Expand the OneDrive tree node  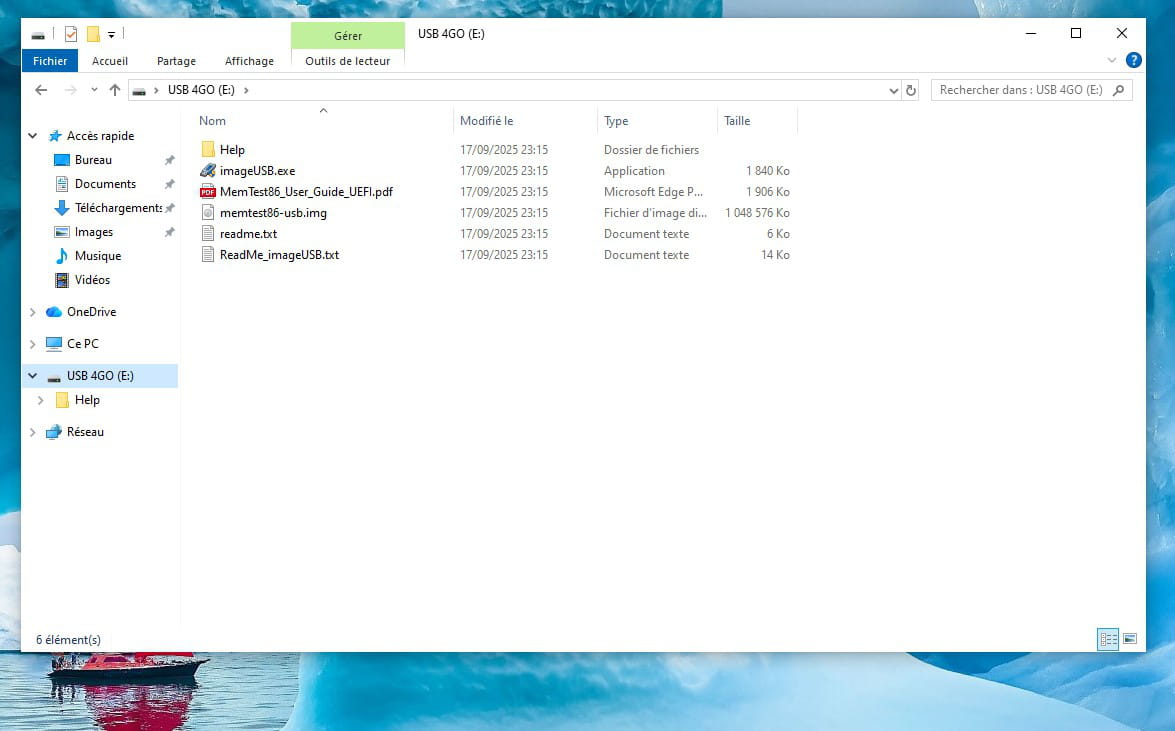coord(33,312)
